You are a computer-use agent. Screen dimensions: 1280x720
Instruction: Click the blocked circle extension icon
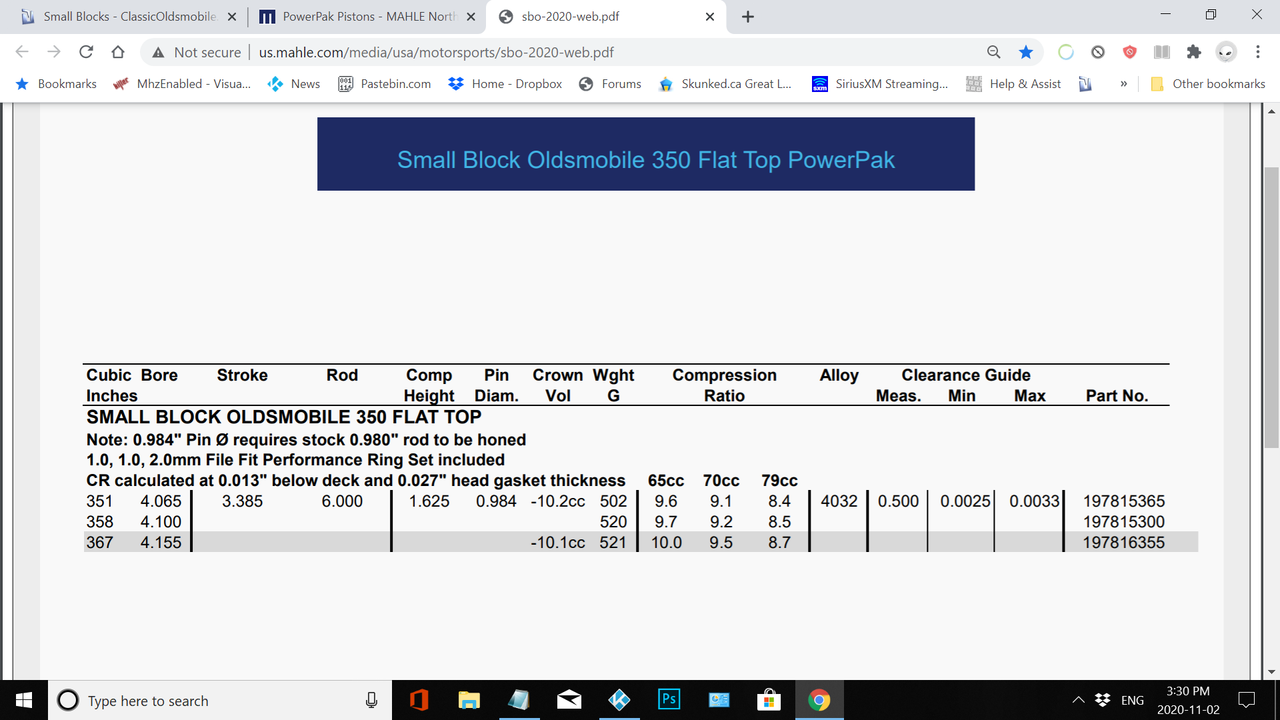tap(1097, 52)
